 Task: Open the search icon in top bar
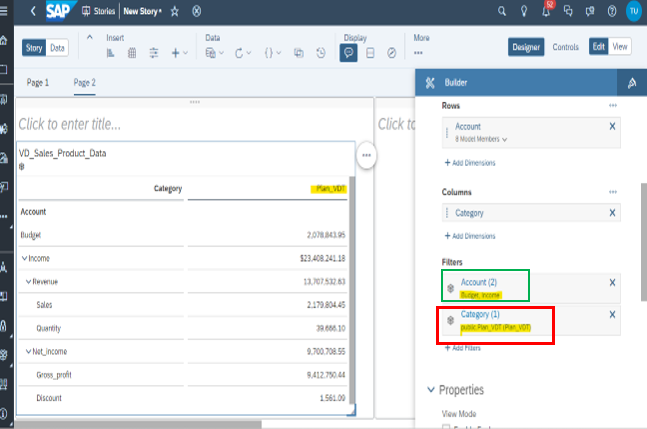tap(501, 11)
